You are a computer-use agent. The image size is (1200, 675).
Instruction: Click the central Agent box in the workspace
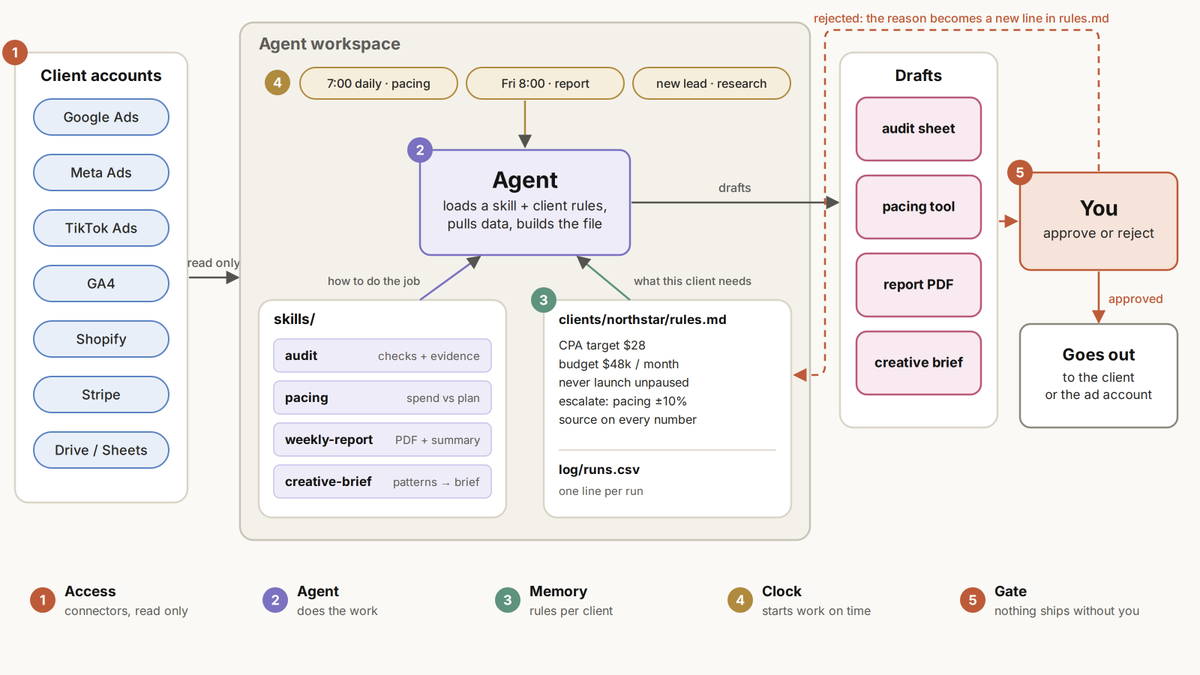coord(525,202)
